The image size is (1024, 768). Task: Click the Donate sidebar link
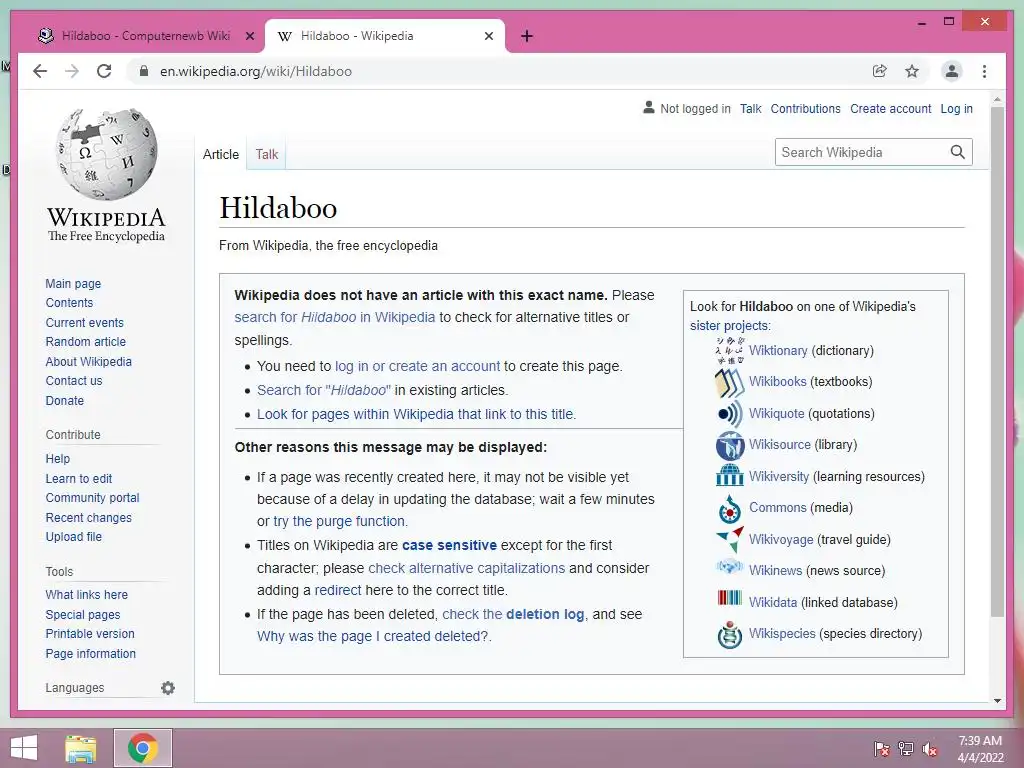(x=65, y=400)
